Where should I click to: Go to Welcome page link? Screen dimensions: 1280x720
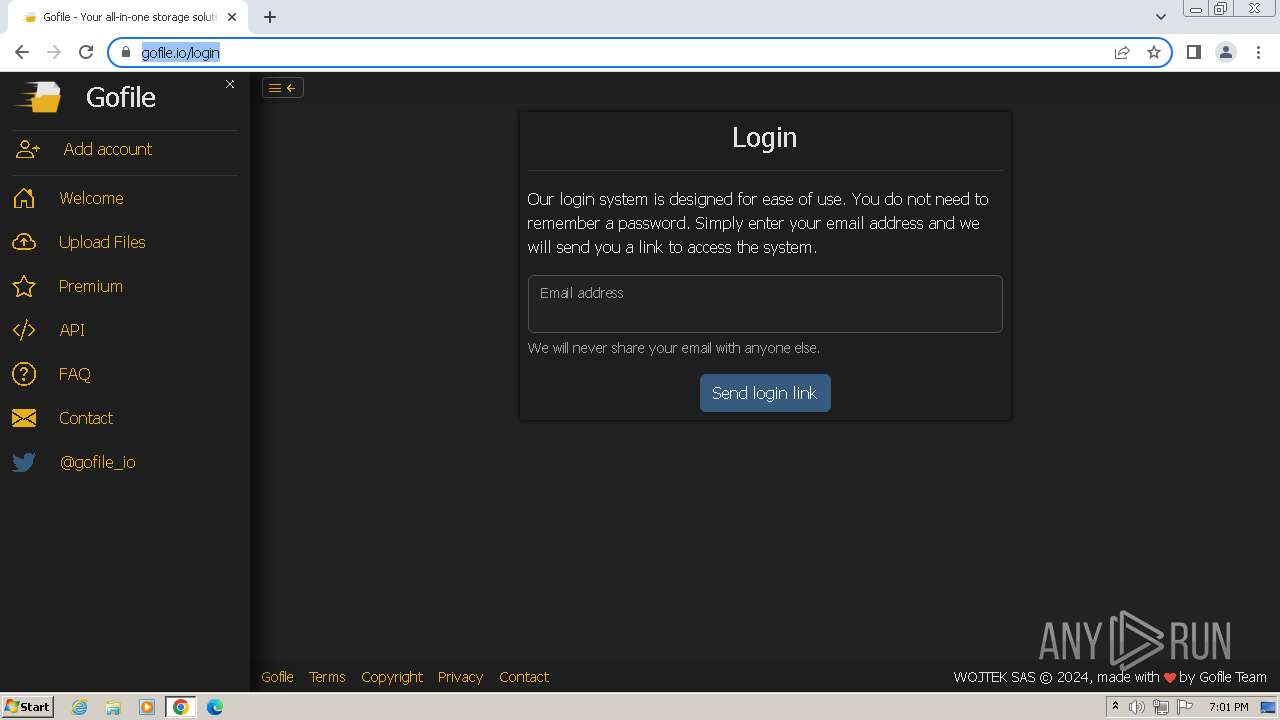pos(91,198)
